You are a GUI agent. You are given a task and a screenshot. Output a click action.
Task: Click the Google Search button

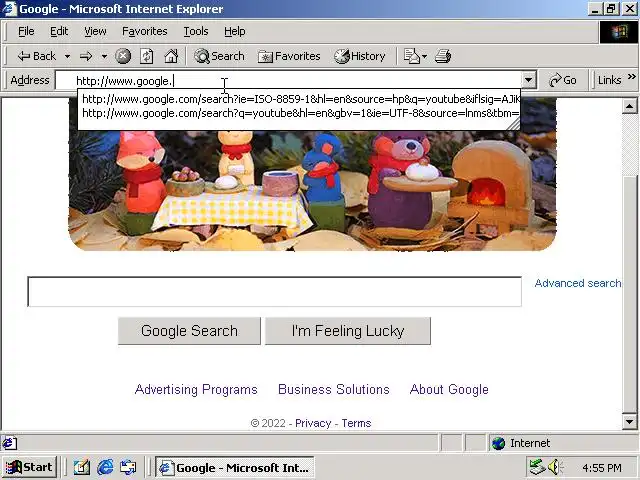click(x=189, y=331)
